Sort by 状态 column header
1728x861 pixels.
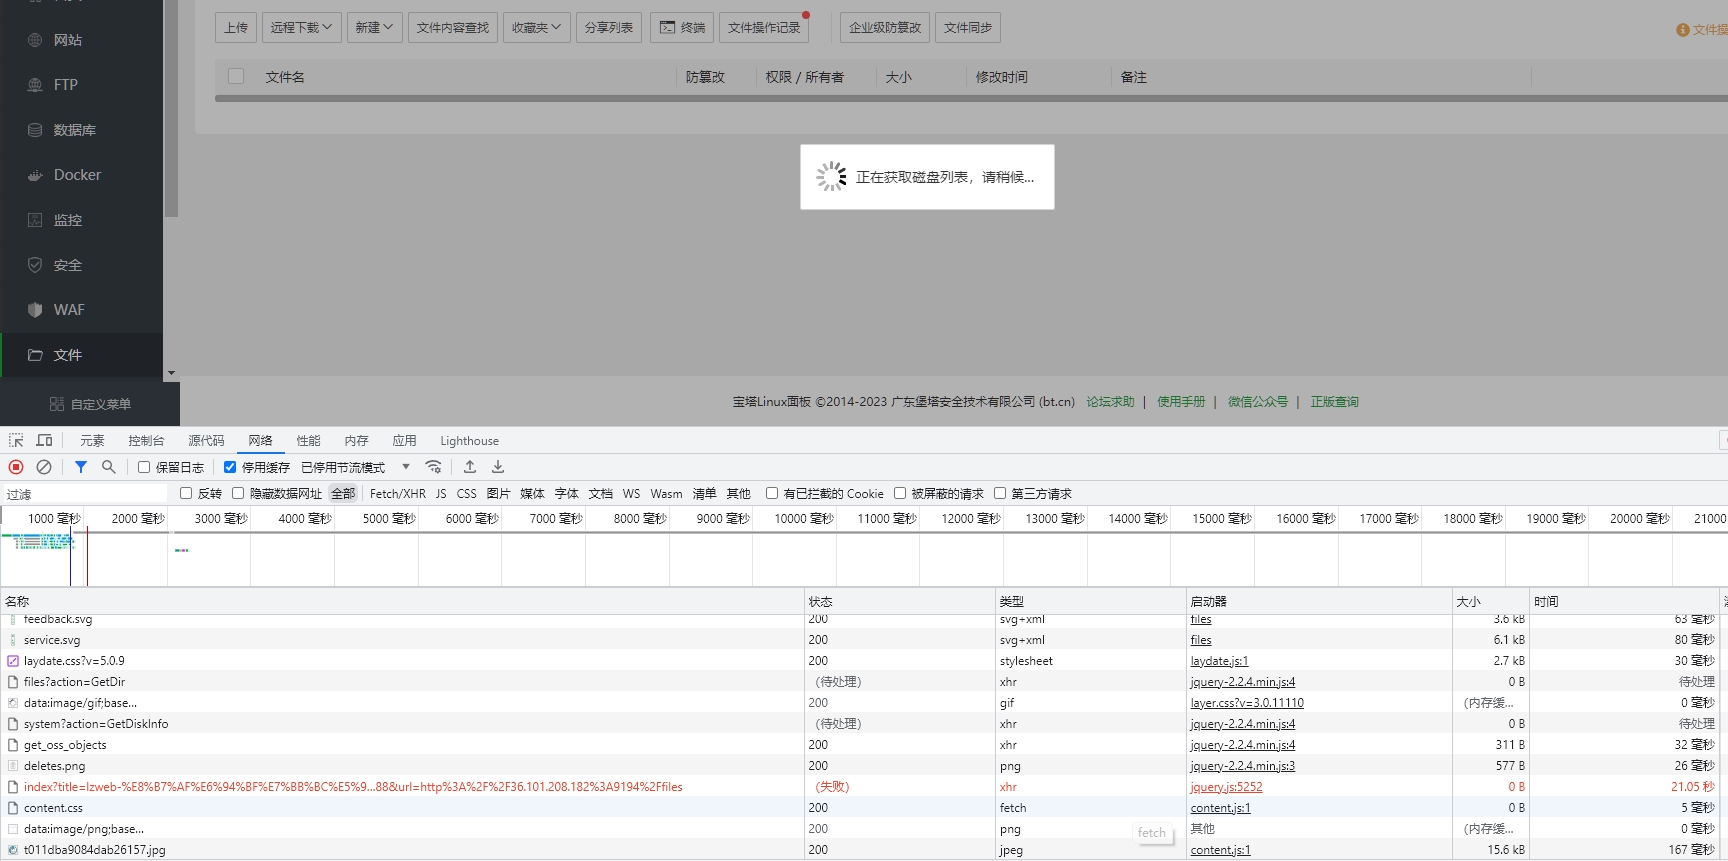click(x=900, y=601)
